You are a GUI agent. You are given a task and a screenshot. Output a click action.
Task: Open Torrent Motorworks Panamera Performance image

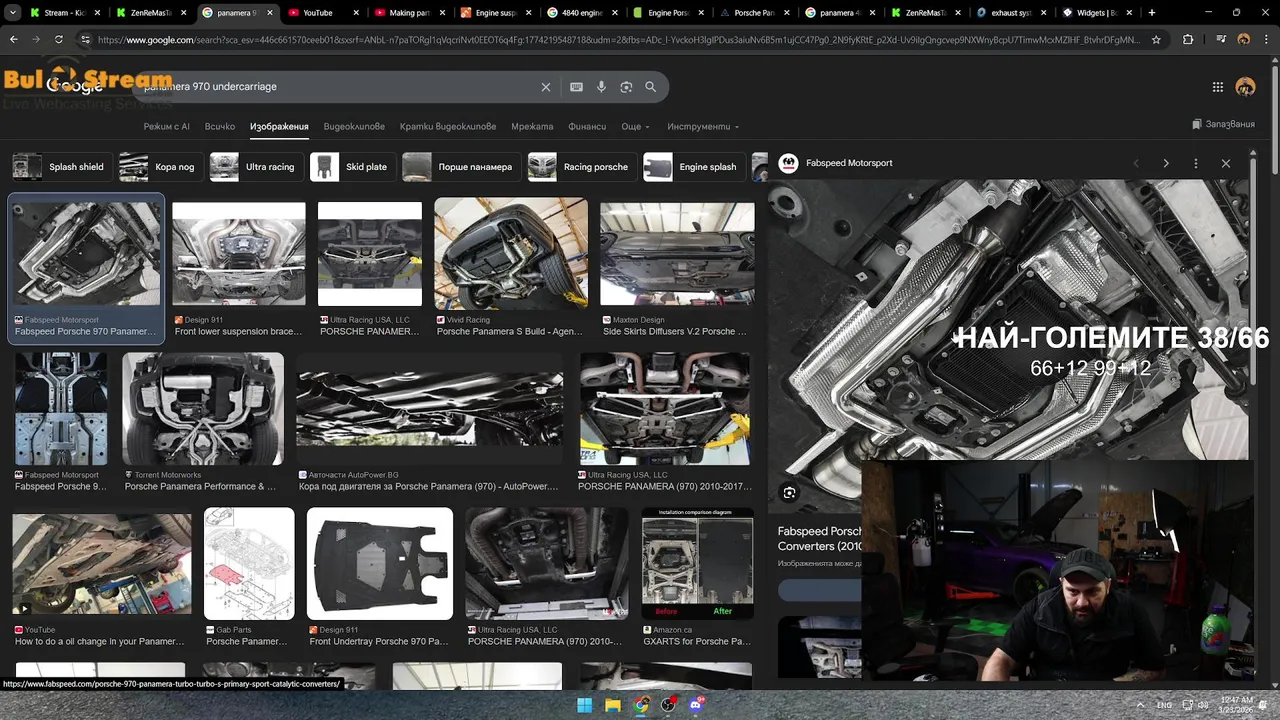click(x=203, y=408)
